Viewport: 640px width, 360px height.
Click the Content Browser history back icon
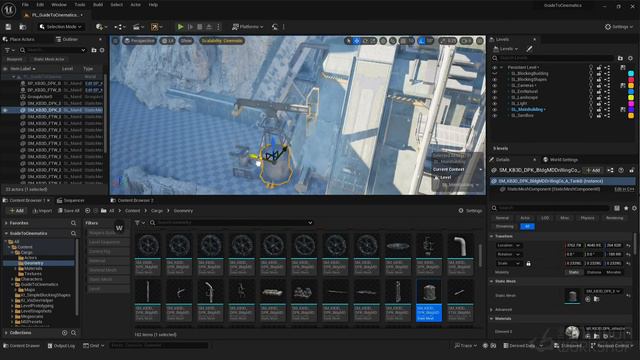pos(88,211)
